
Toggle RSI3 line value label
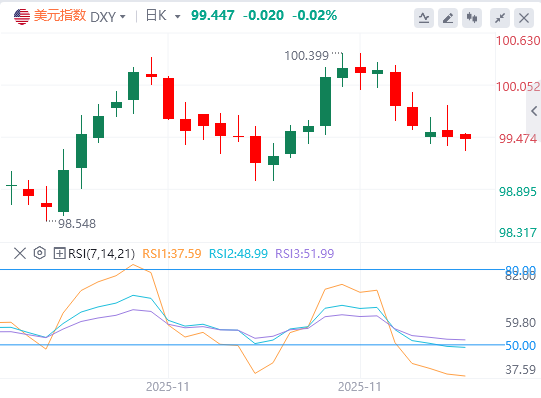tap(305, 253)
